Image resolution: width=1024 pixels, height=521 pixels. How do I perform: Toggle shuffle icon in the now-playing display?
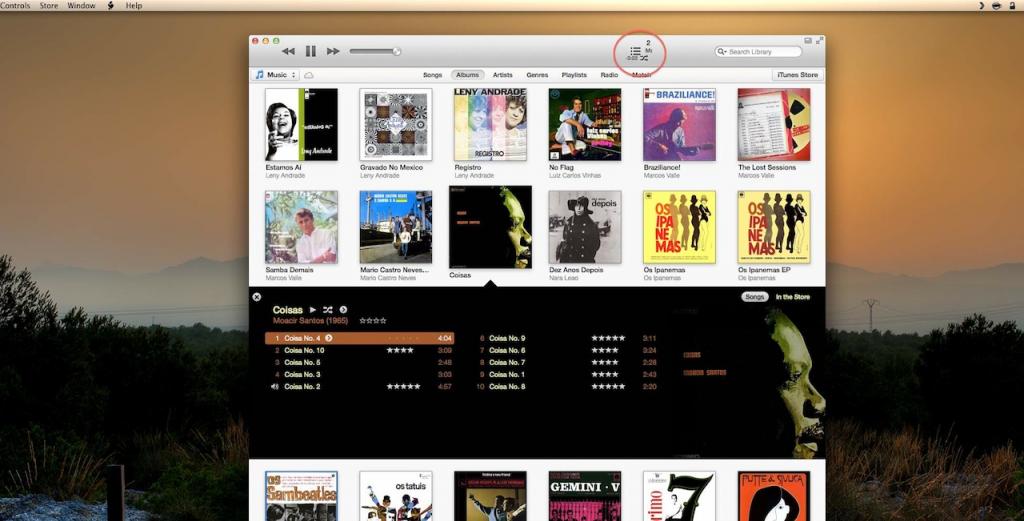point(645,58)
